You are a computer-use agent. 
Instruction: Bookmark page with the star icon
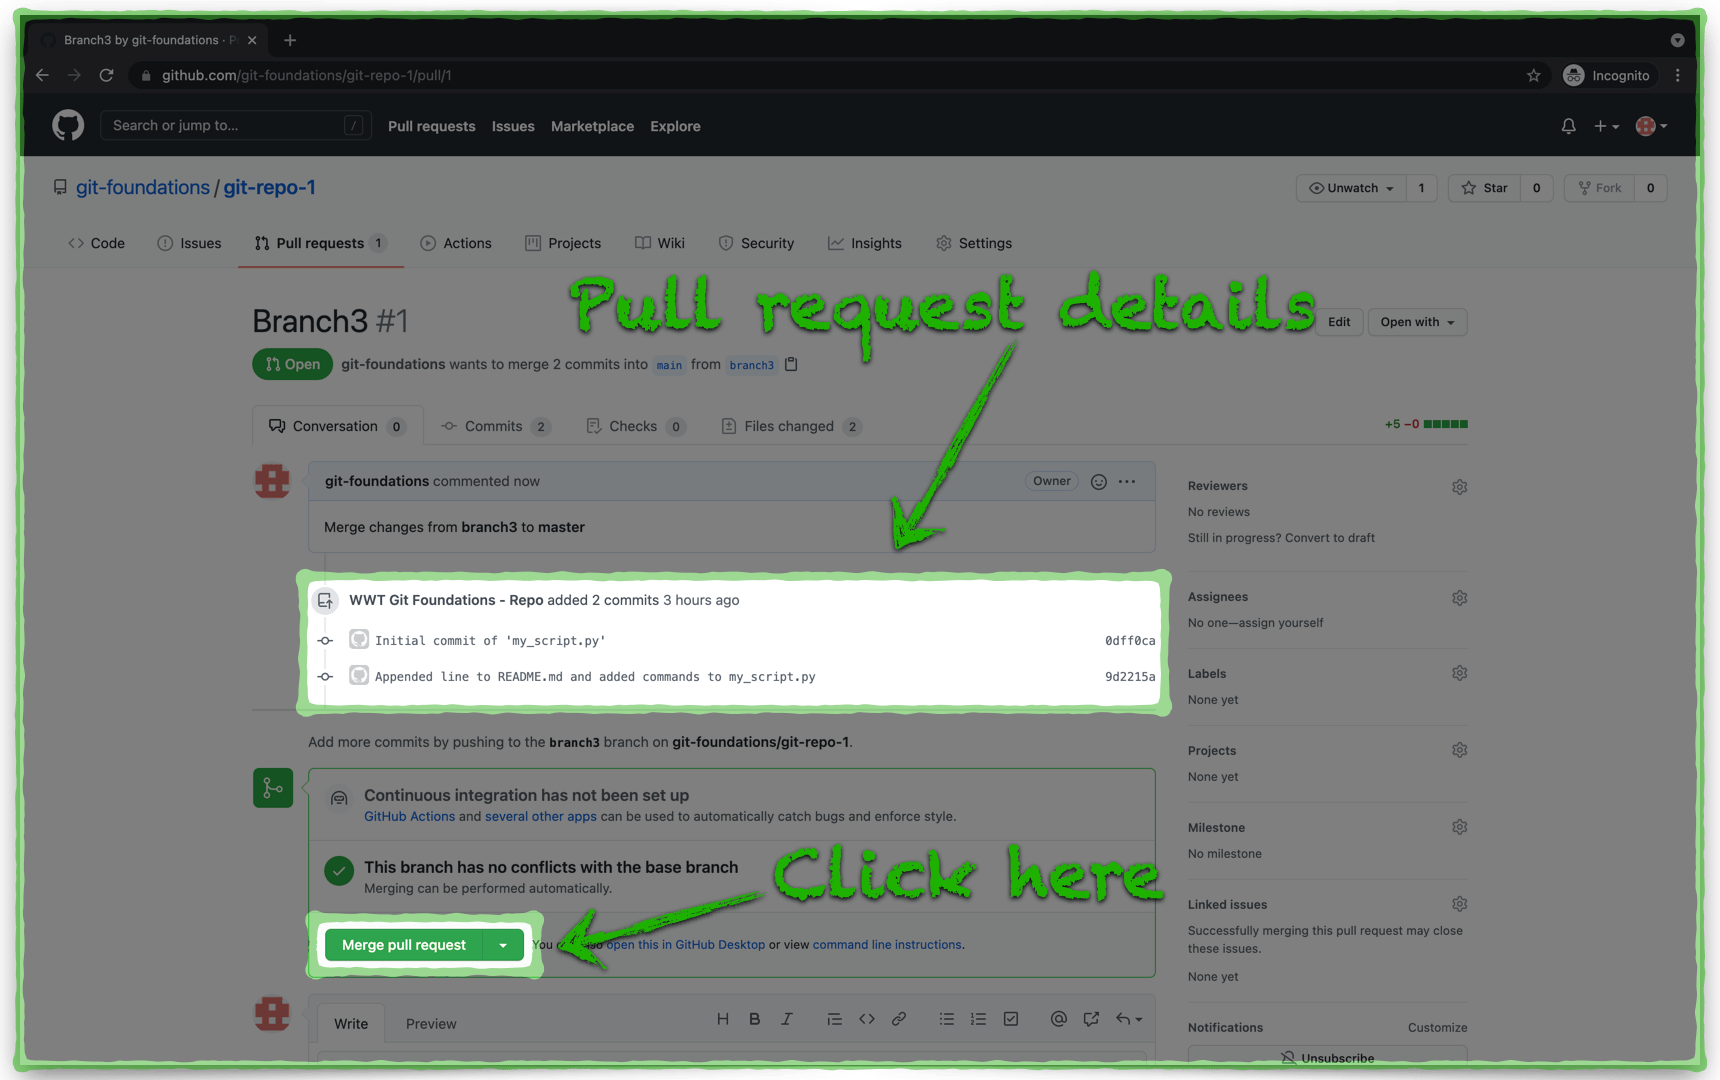1534,75
